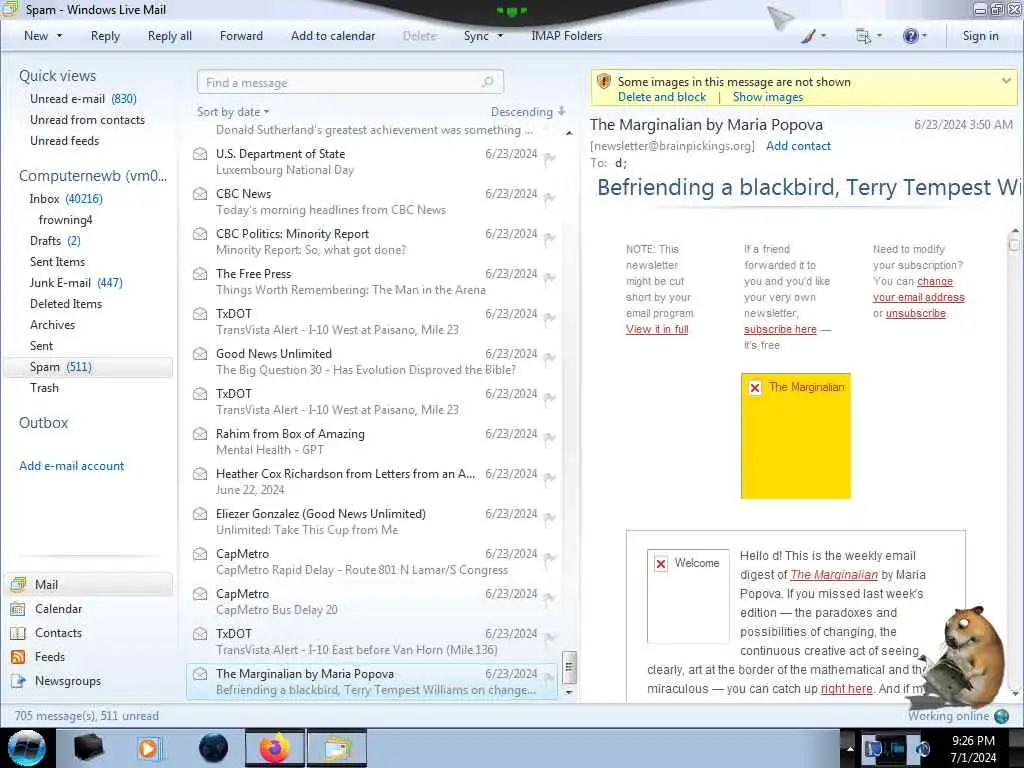Switch to Windows Live Mail taskbar button
Screen dimensions: 1024x768
336,748
